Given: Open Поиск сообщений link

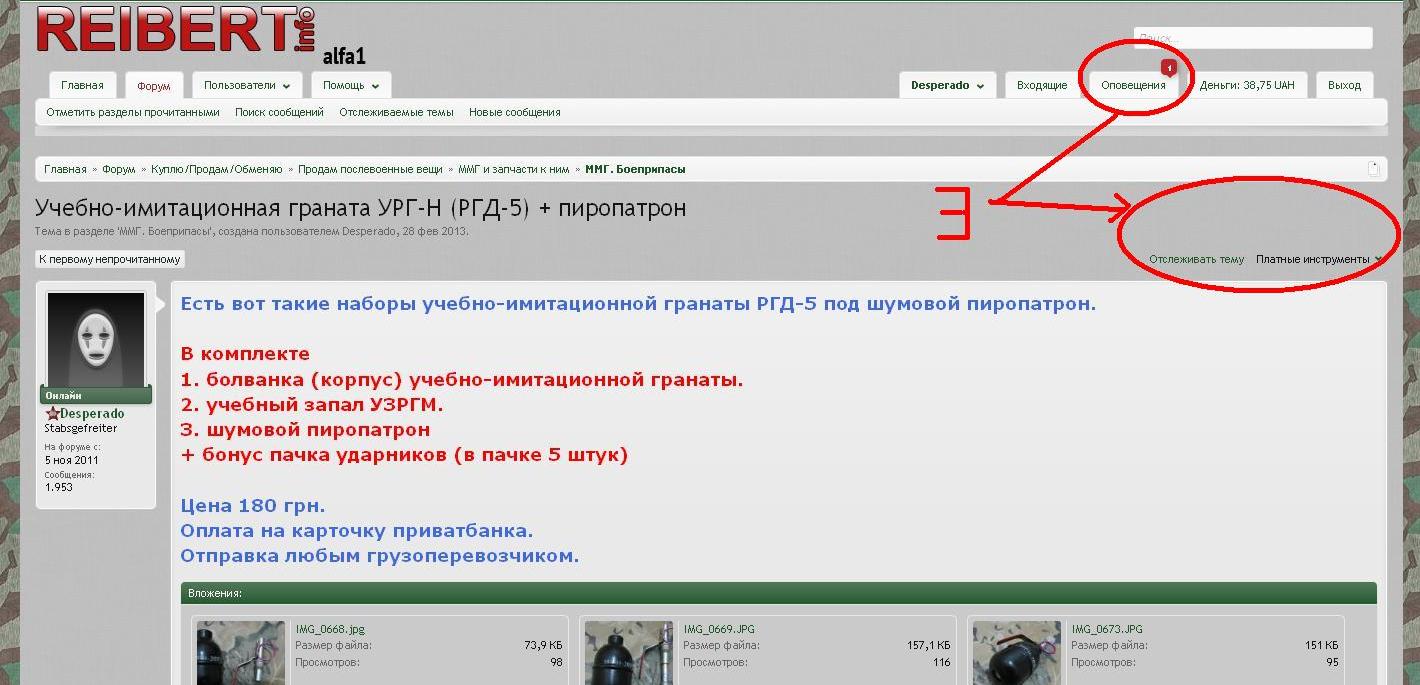Looking at the screenshot, I should pyautogui.click(x=279, y=112).
